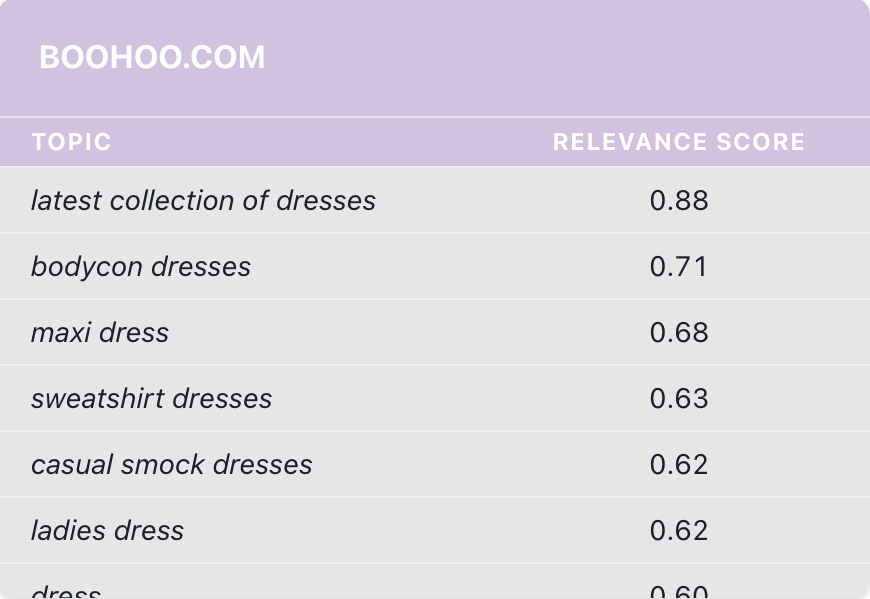Click the 0.63 relevance score value
The image size is (870, 599).
679,398
